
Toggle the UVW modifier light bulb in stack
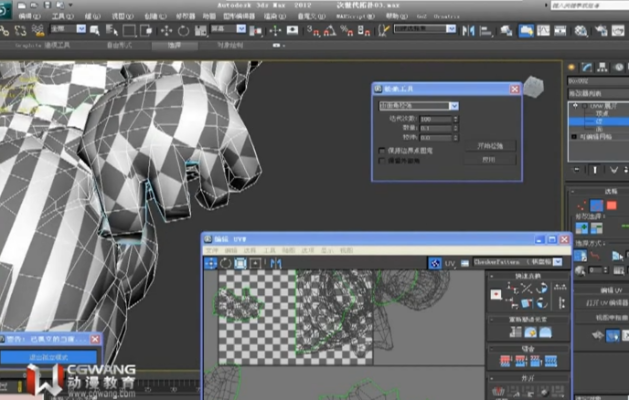tap(584, 106)
